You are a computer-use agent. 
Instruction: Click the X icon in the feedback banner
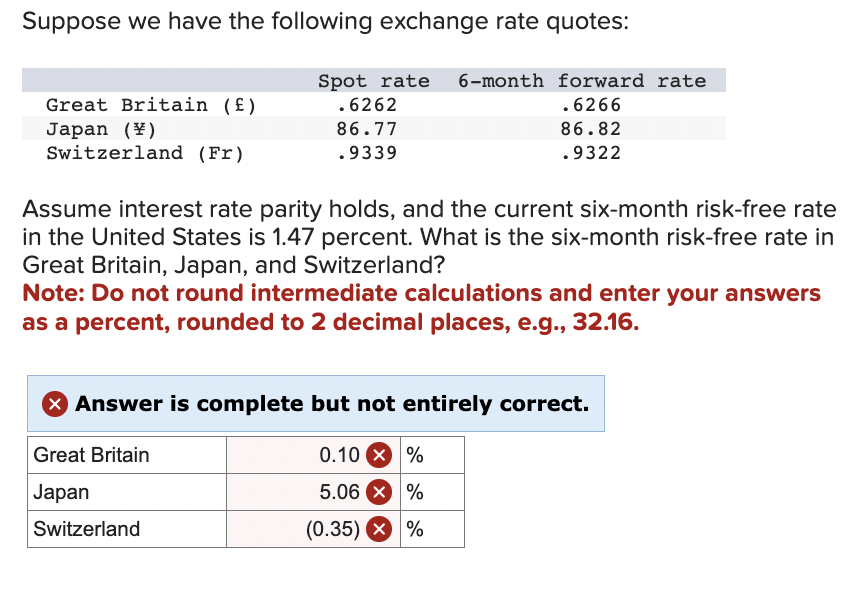(53, 403)
